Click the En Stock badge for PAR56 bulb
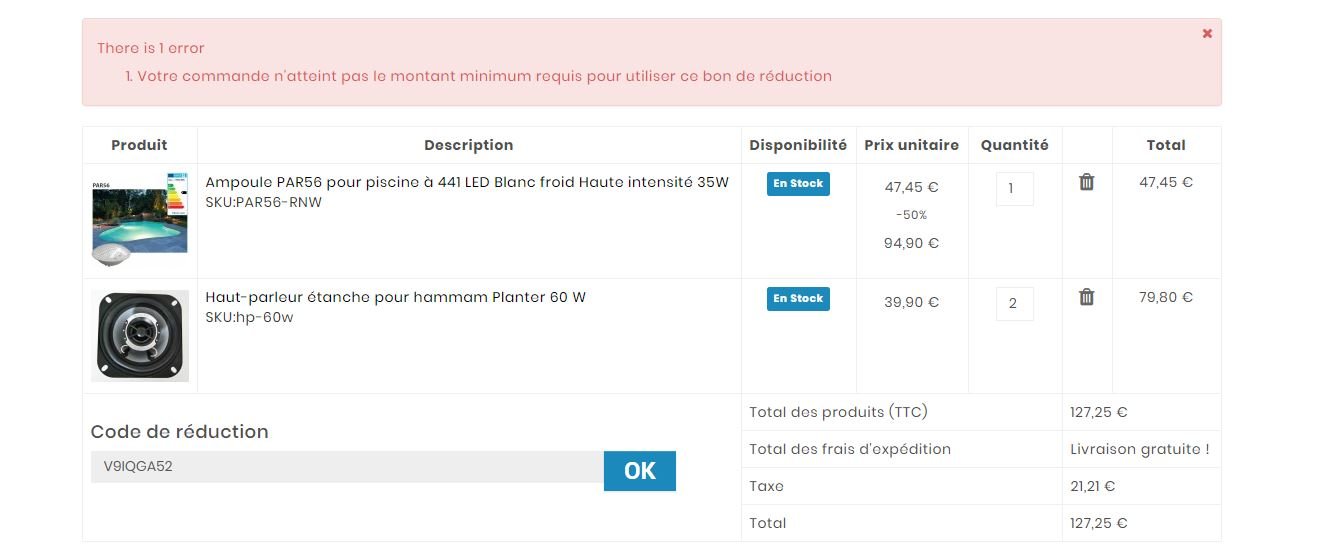This screenshot has height=555, width=1317. click(798, 184)
